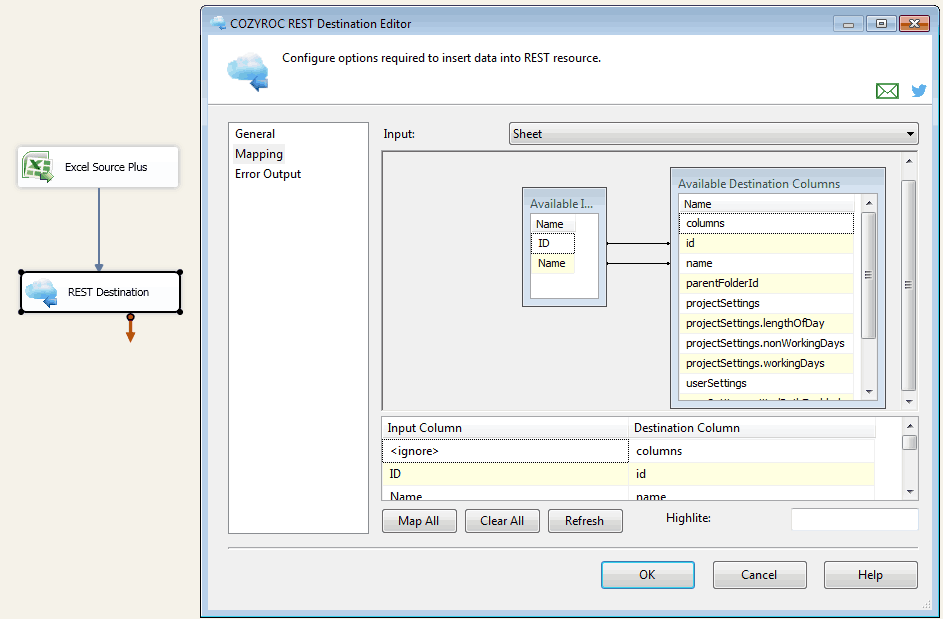
Task: Select projectSettings.nonWorkingDays destination column
Action: (x=766, y=343)
